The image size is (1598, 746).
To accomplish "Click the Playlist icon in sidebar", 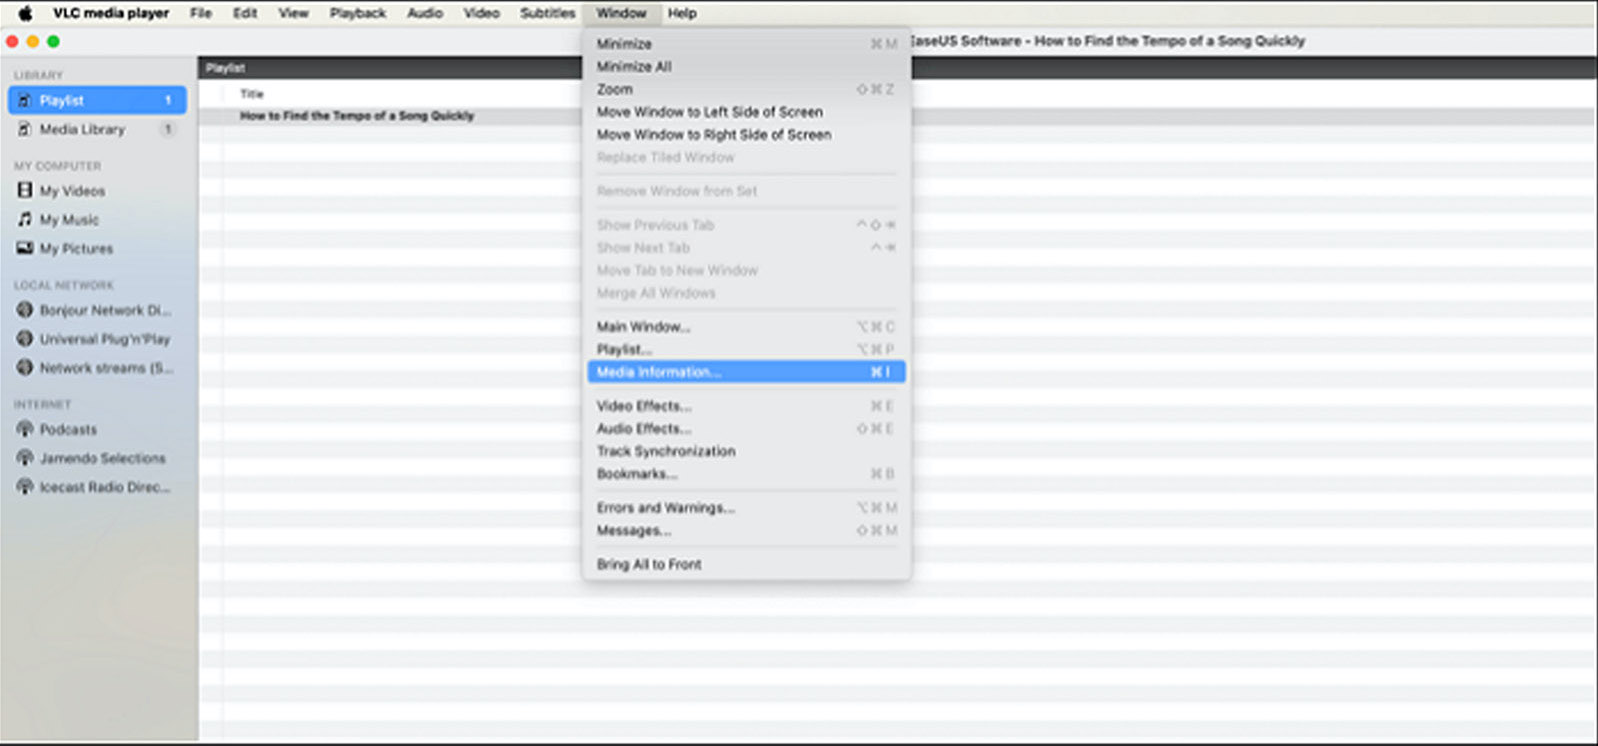I will coord(25,100).
